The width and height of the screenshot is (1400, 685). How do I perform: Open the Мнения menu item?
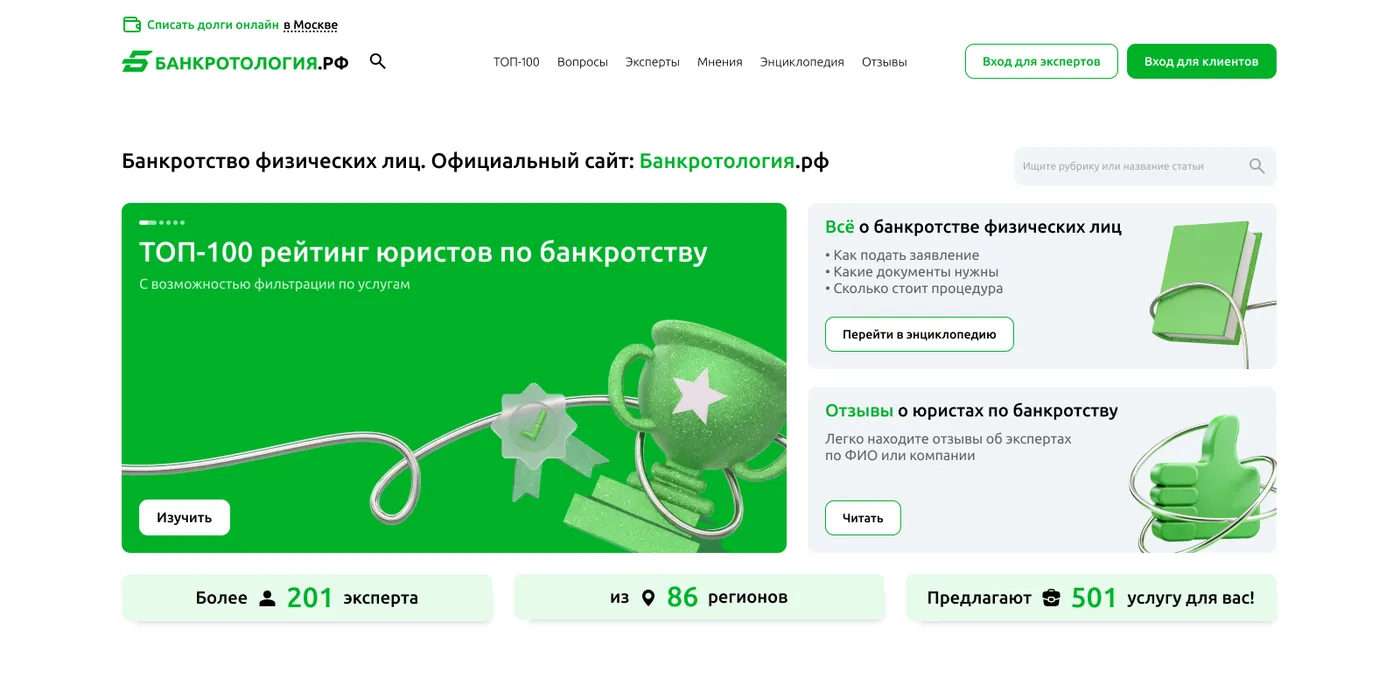(x=720, y=62)
